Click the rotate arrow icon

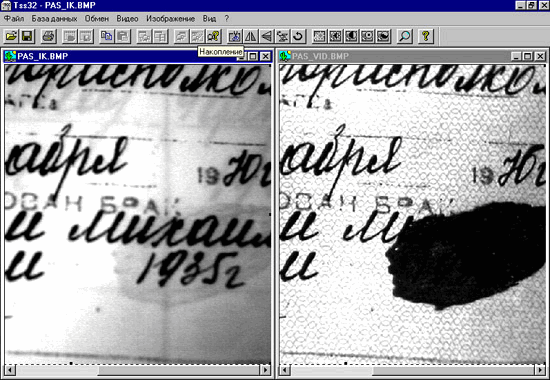pos(298,36)
